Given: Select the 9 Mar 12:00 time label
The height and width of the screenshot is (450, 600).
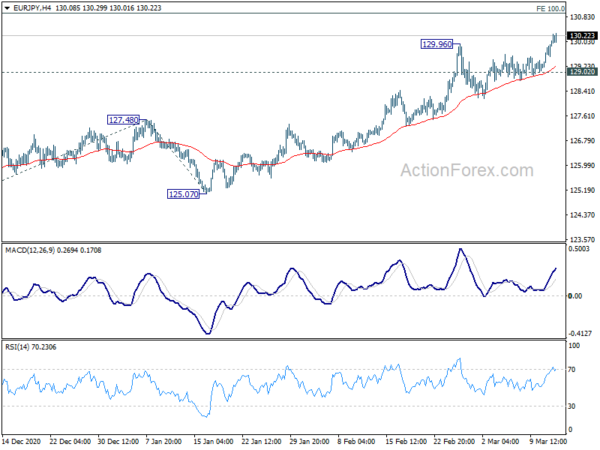Looking at the screenshot, I should tap(548, 442).
